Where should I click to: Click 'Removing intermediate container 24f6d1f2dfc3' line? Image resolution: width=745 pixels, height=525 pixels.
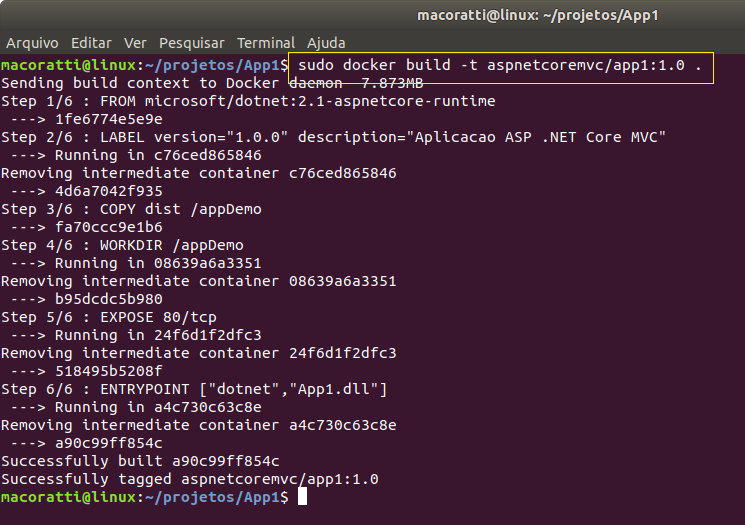(x=199, y=353)
